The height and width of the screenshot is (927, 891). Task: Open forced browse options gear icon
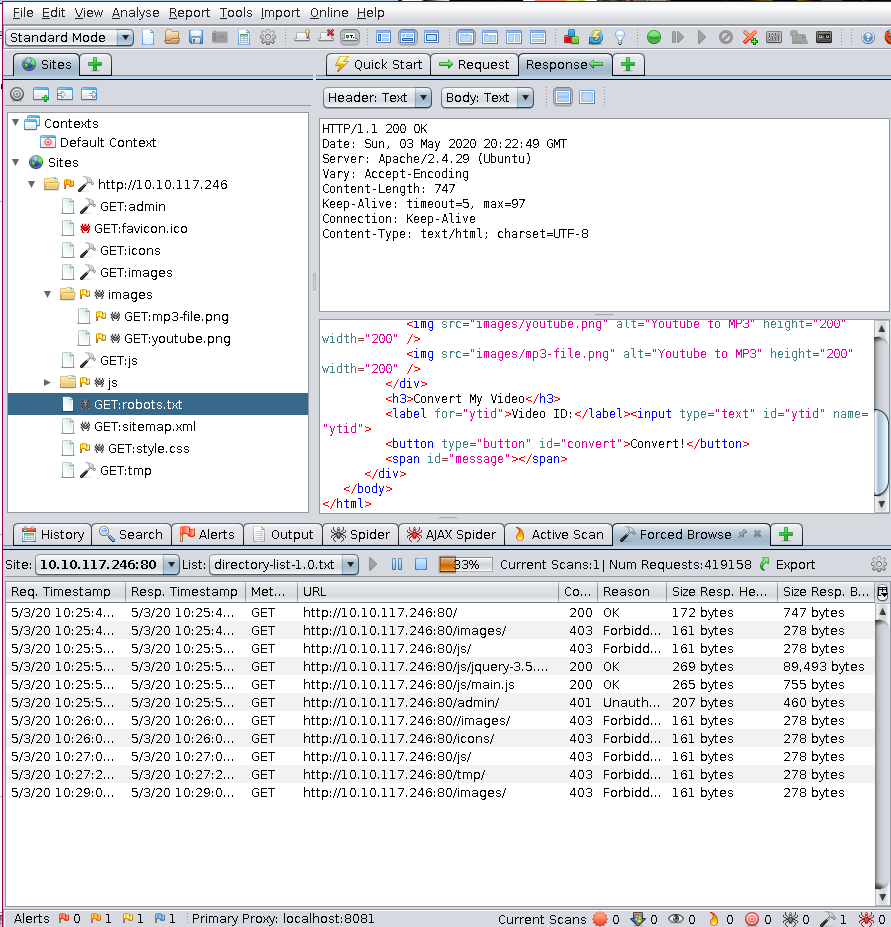pos(878,564)
